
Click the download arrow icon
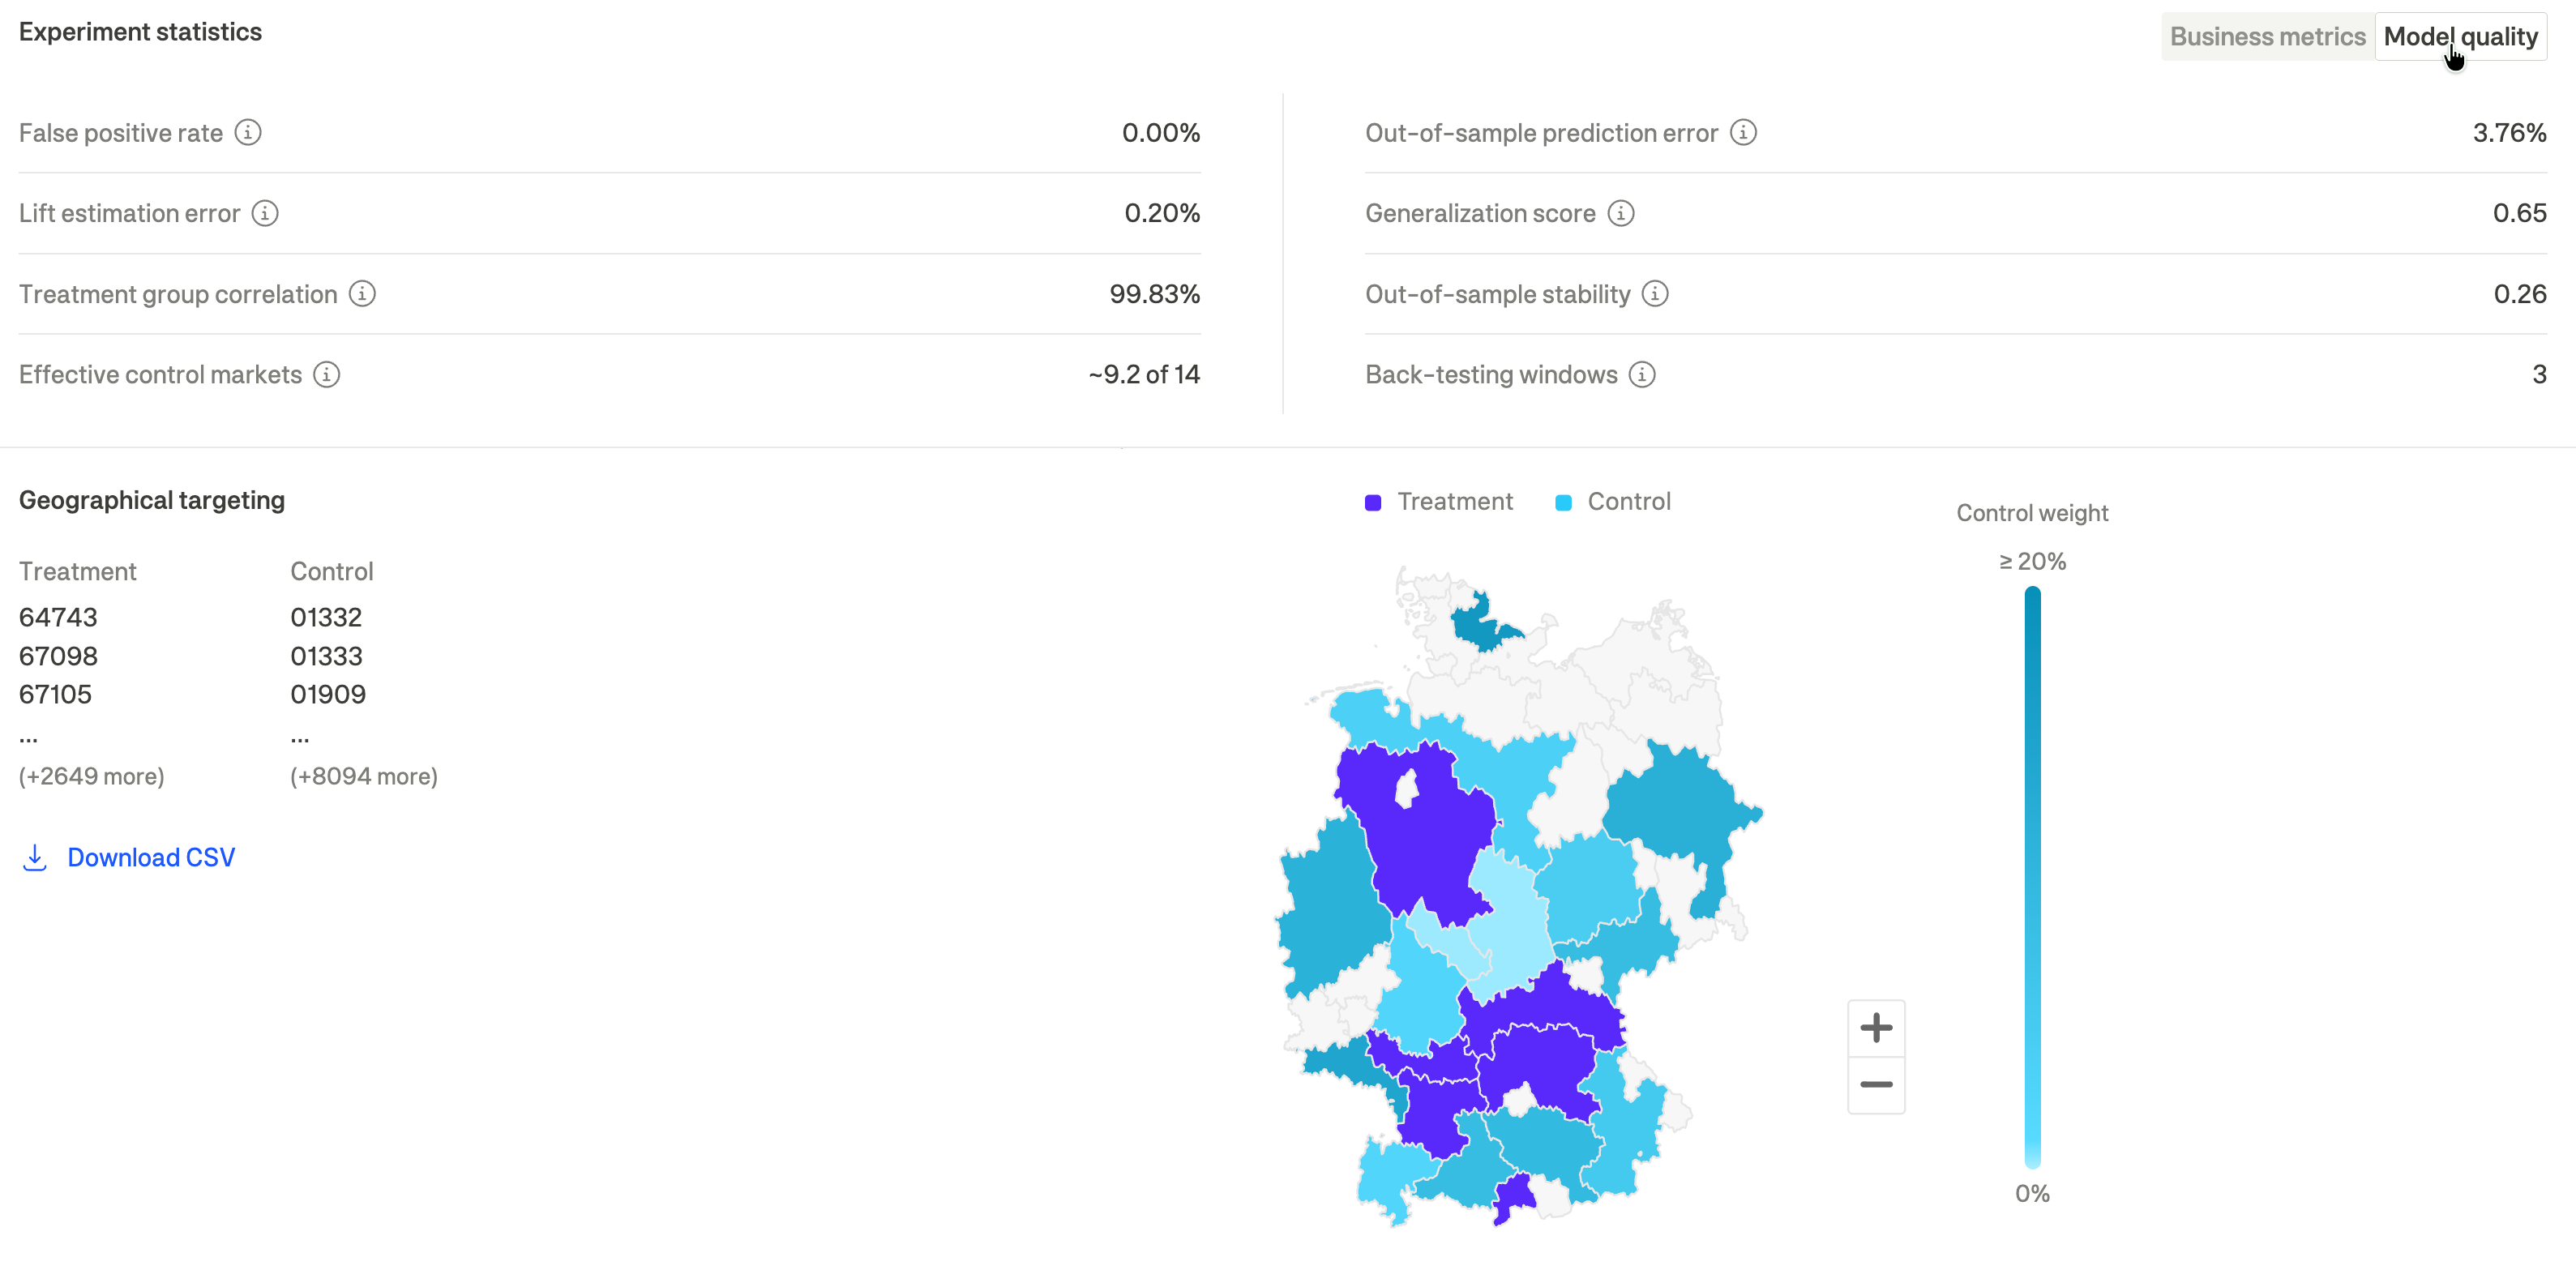(x=35, y=858)
